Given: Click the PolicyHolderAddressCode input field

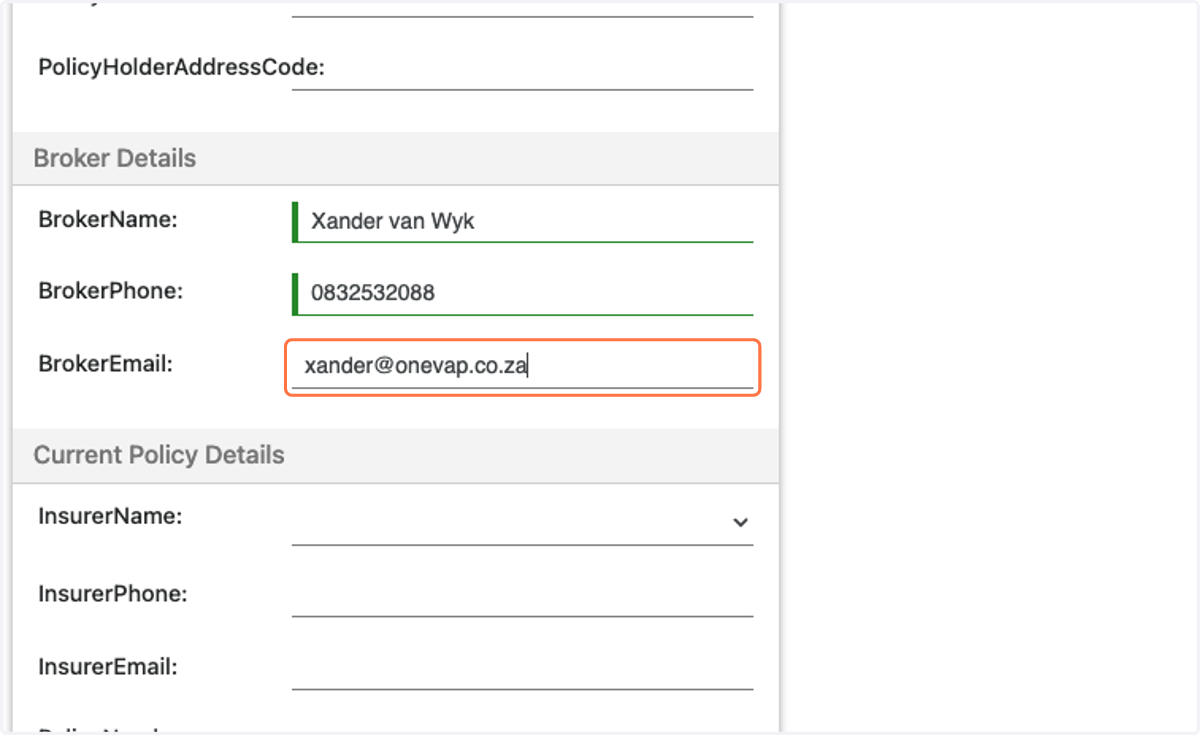Looking at the screenshot, I should (x=522, y=70).
